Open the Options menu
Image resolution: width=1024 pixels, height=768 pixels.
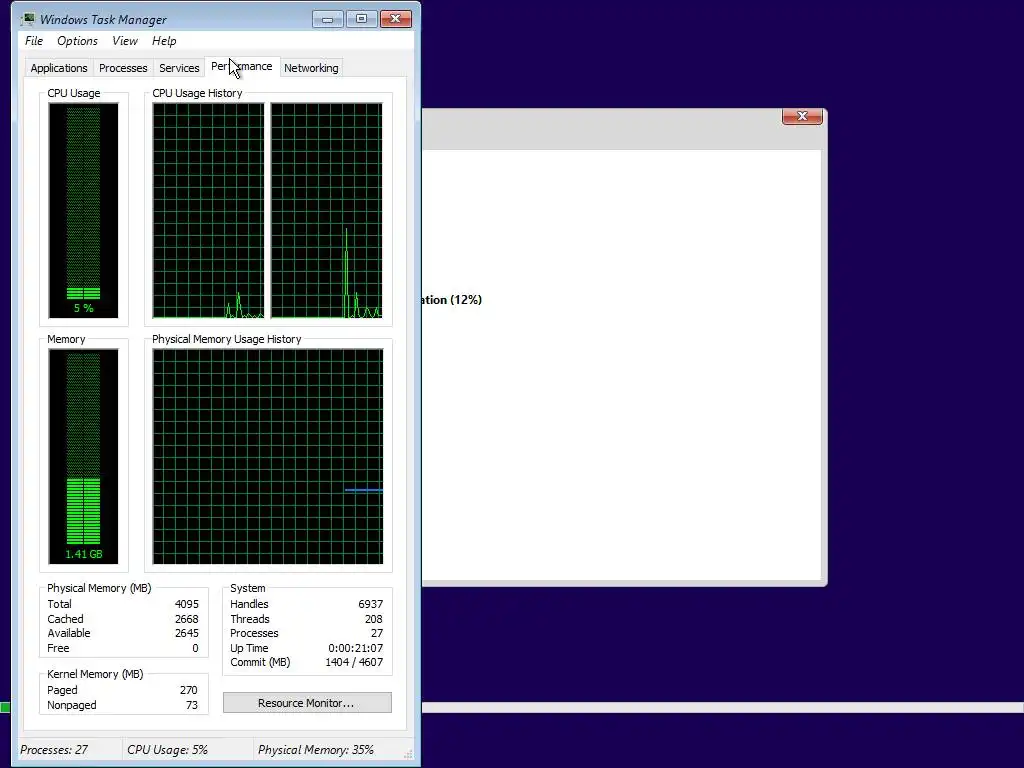point(77,41)
